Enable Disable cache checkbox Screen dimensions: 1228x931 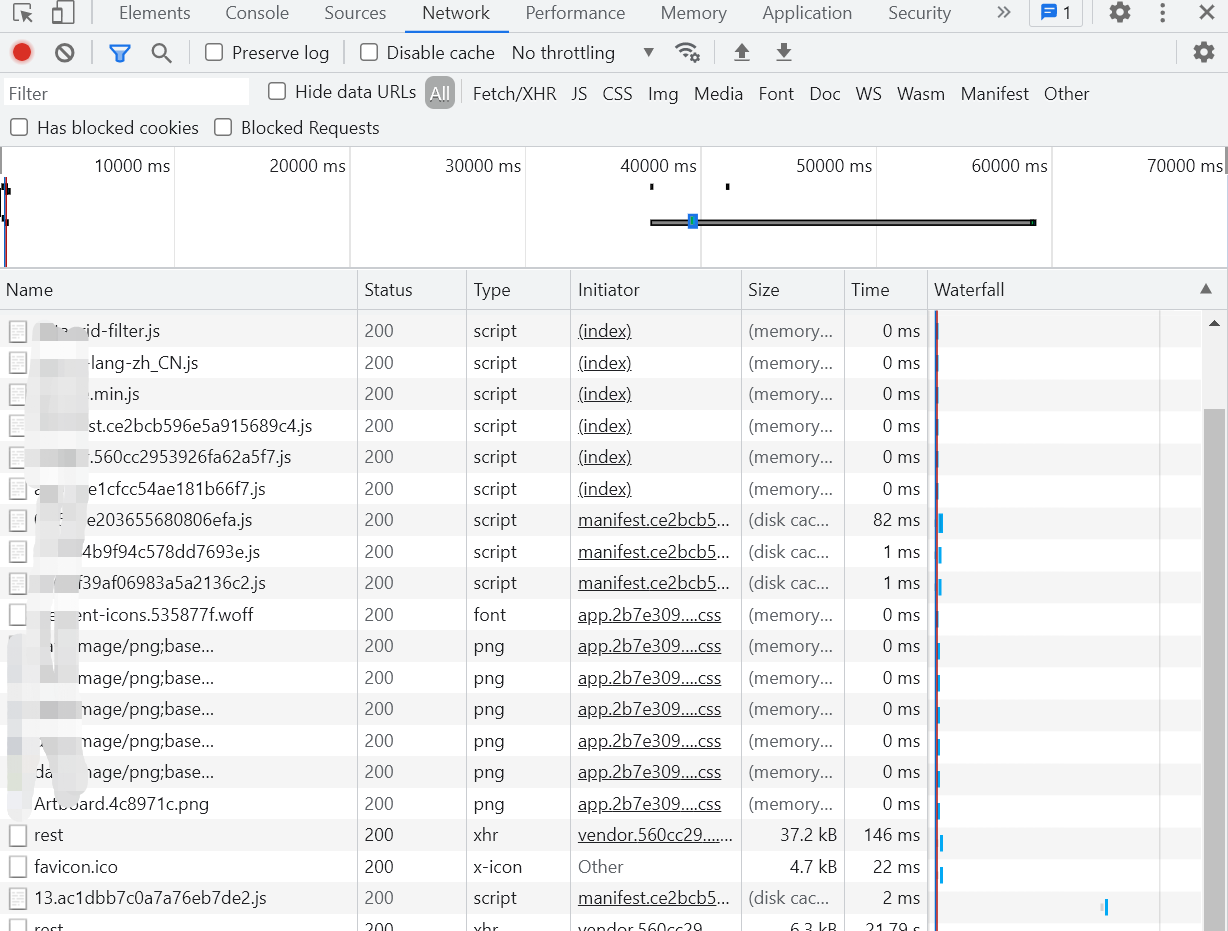click(369, 52)
